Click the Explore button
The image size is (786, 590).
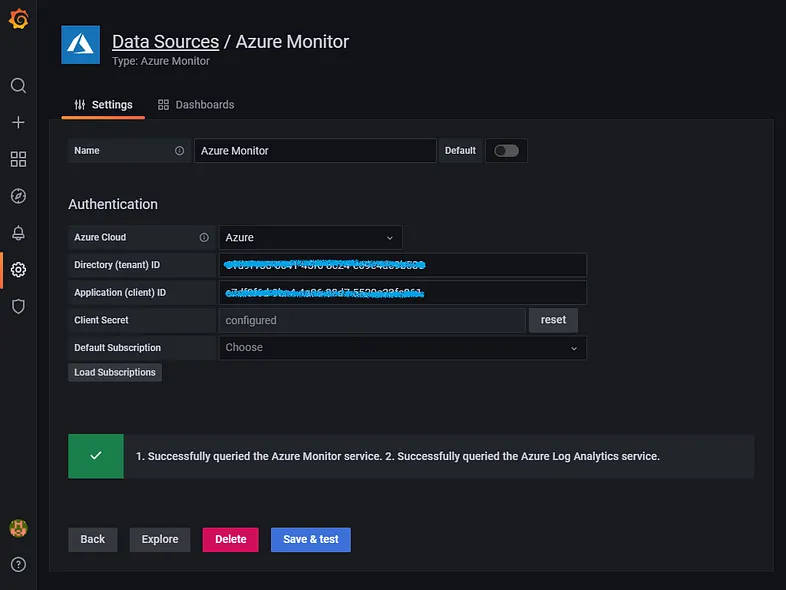coord(160,539)
